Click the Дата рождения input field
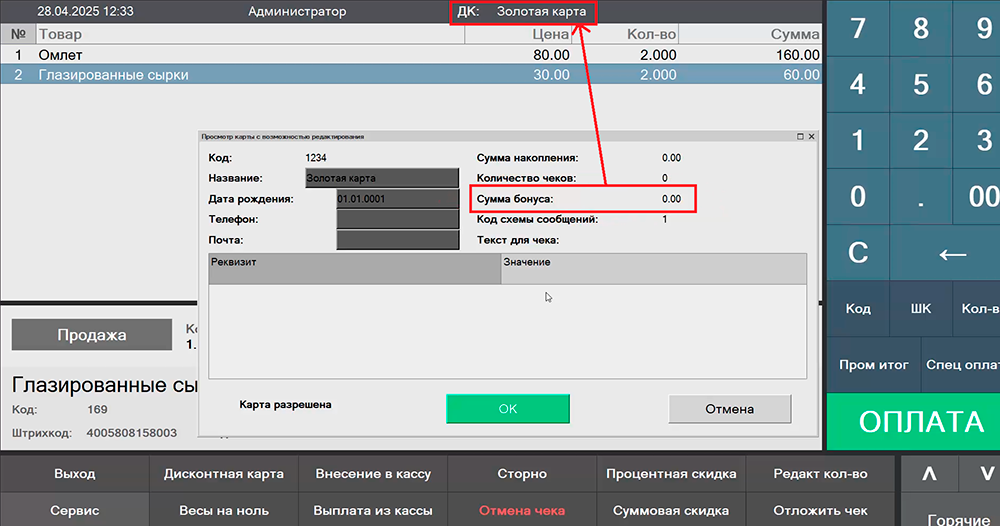Screen dimensions: 1000x526 (x=397, y=199)
